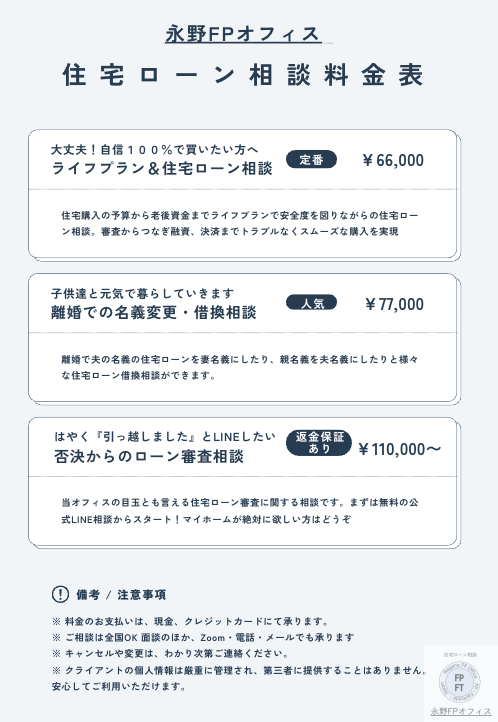
Task: Click the ¥110,000〜 price
Action: 400,448
